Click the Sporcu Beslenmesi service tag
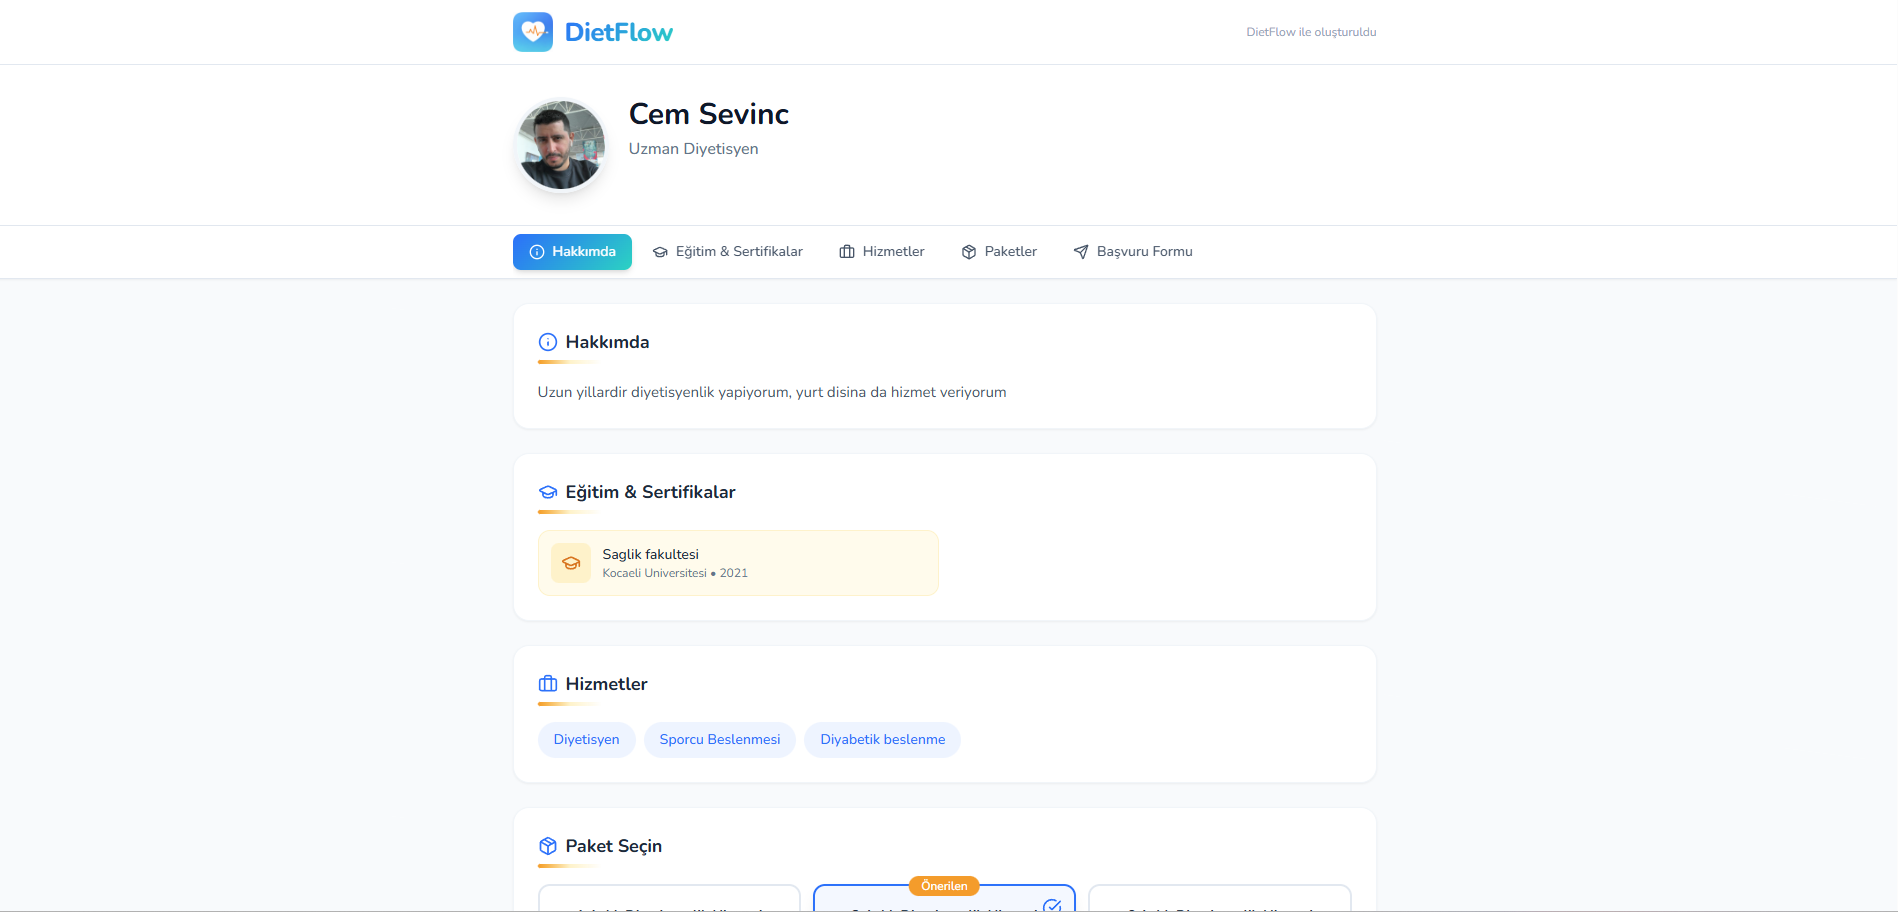Viewport: 1898px width, 912px height. click(x=720, y=740)
